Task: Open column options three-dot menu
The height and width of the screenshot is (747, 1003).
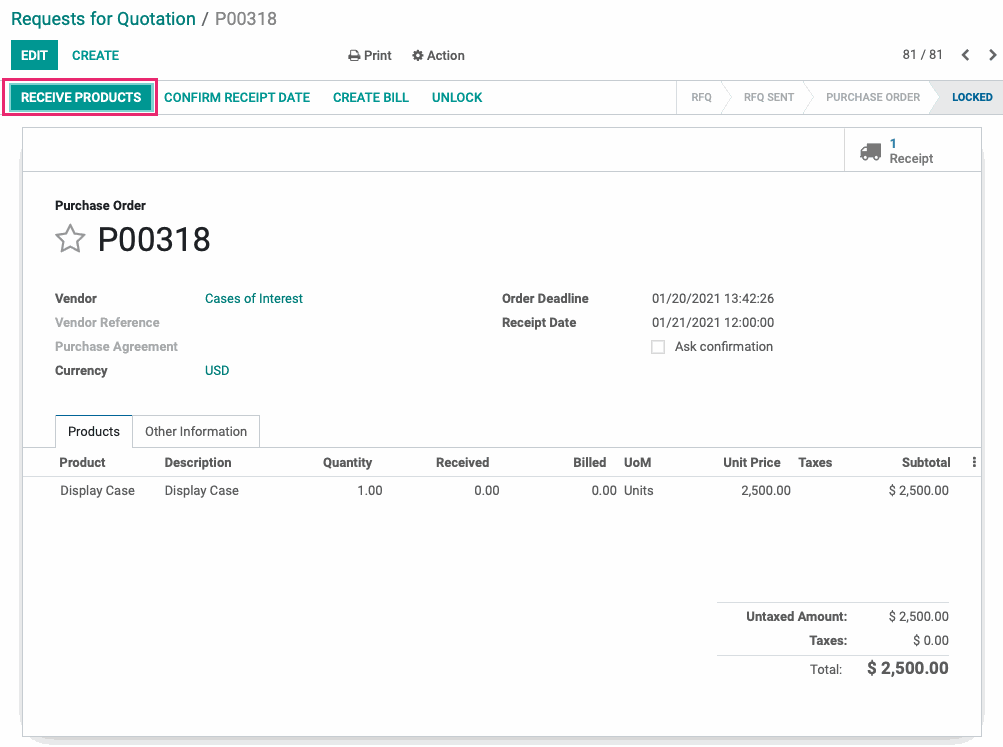Action: (x=974, y=462)
